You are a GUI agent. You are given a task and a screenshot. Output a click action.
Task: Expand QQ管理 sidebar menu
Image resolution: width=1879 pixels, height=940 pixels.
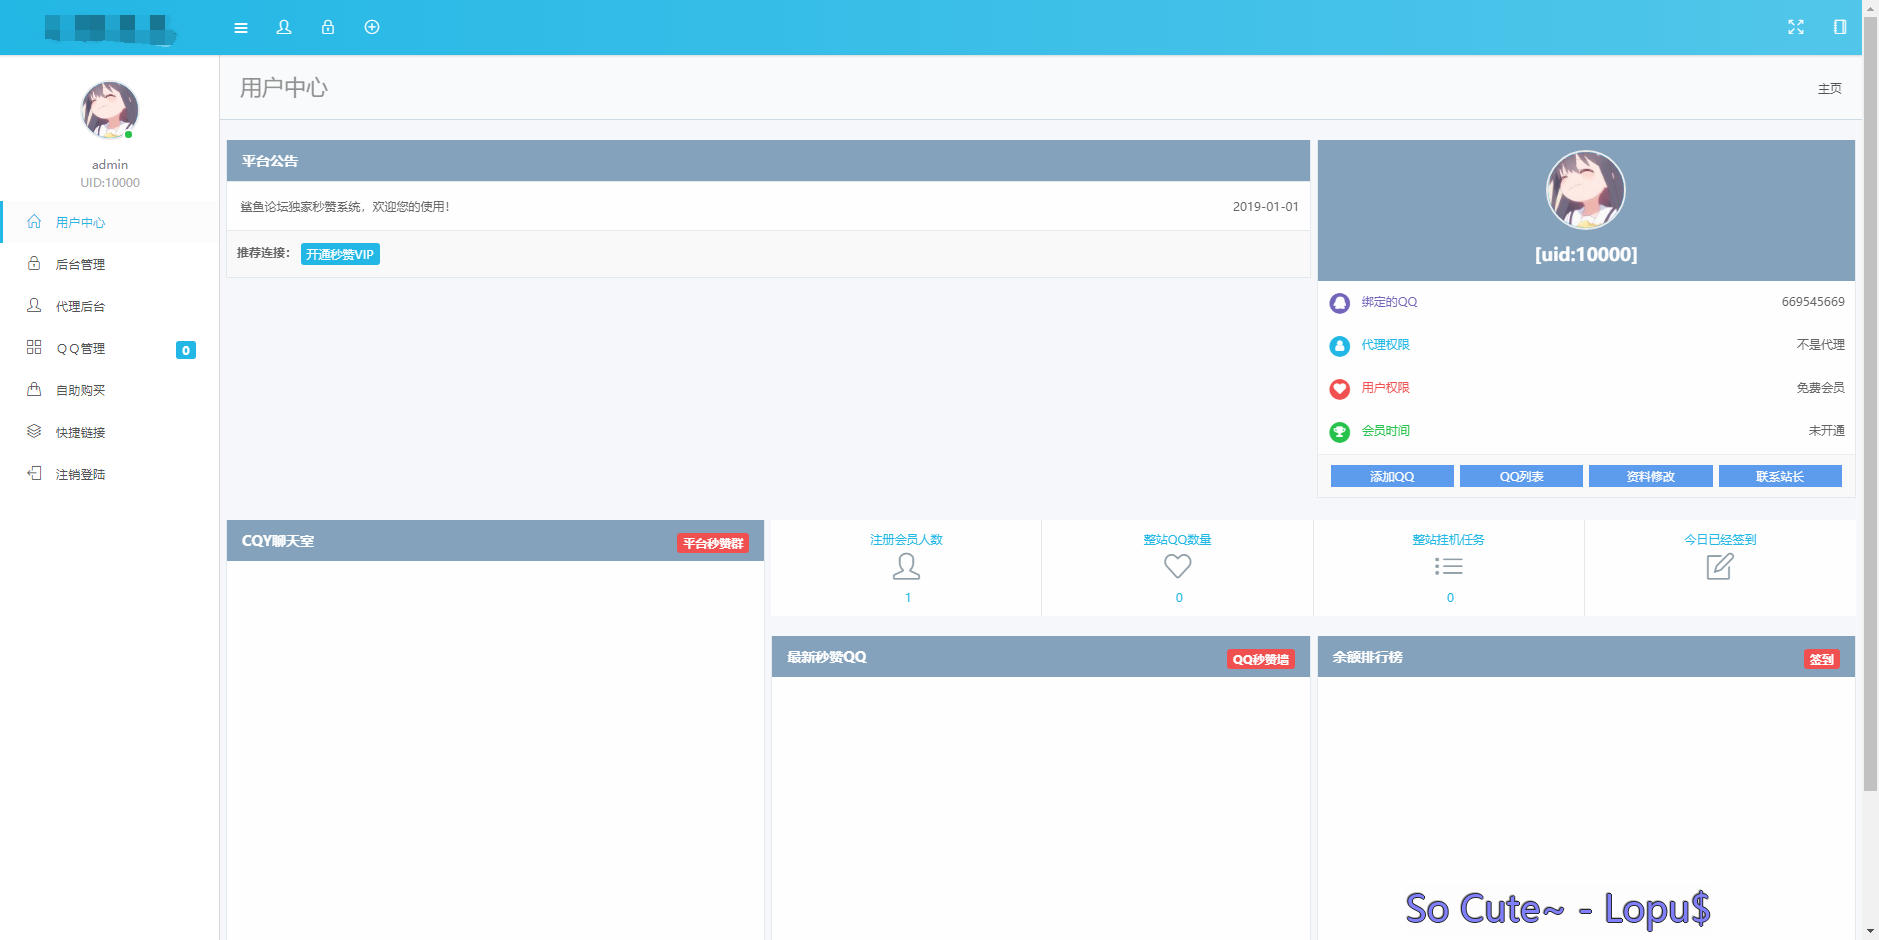tap(80, 348)
